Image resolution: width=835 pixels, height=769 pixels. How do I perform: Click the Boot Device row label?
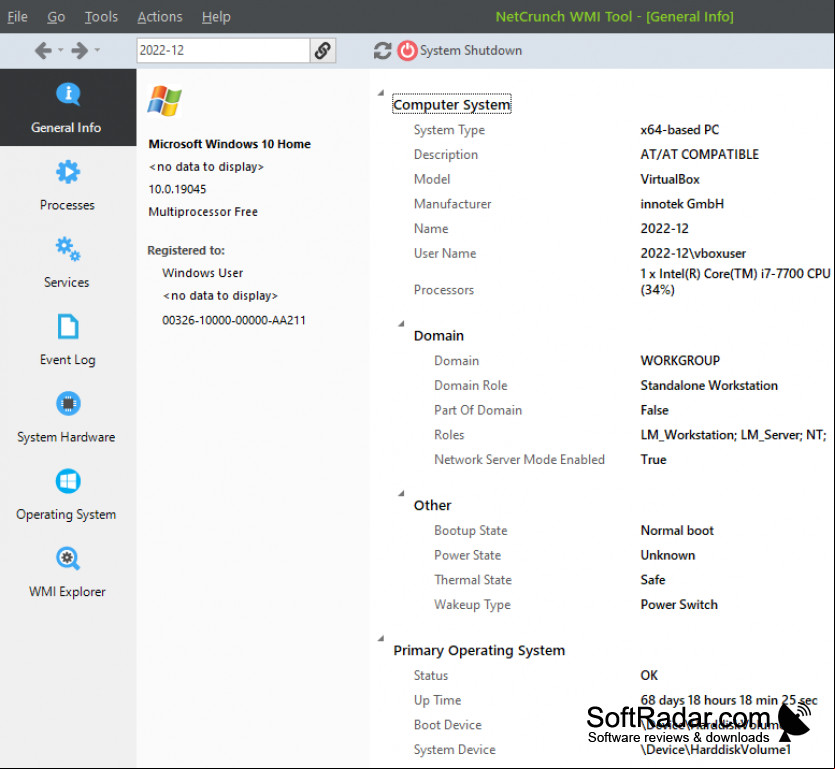click(447, 725)
